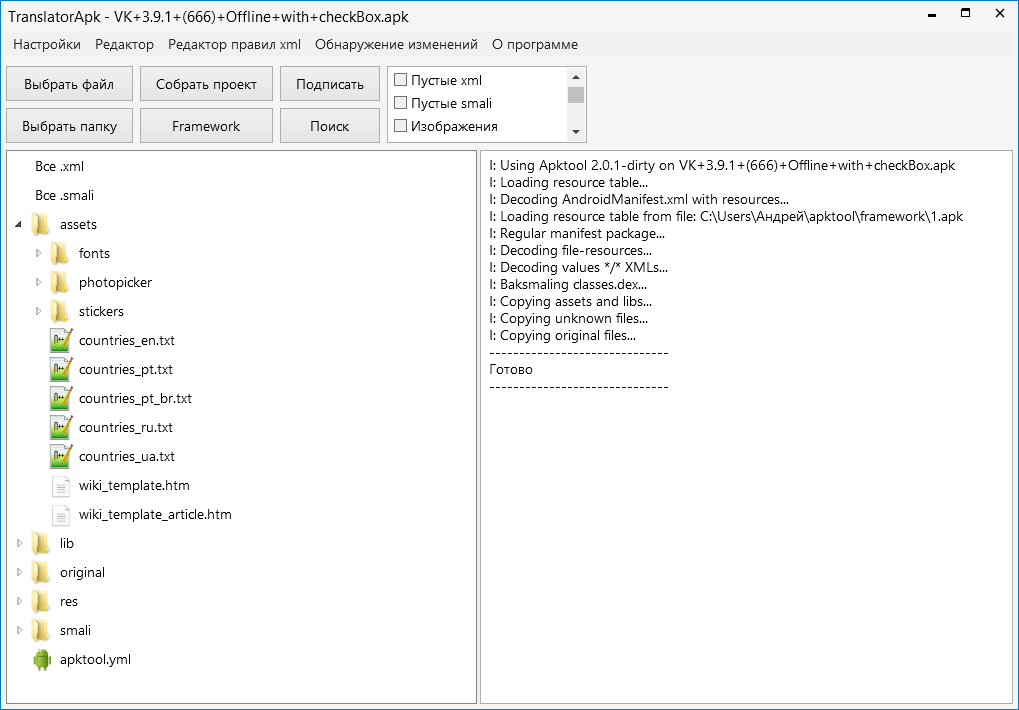This screenshot has height=710, width=1019.
Task: Click the Copying unknown files... log line
Action: tap(569, 318)
